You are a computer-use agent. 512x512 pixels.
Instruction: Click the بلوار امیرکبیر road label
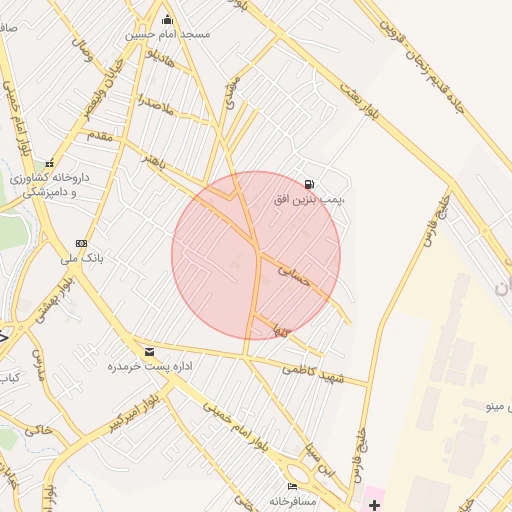(134, 414)
